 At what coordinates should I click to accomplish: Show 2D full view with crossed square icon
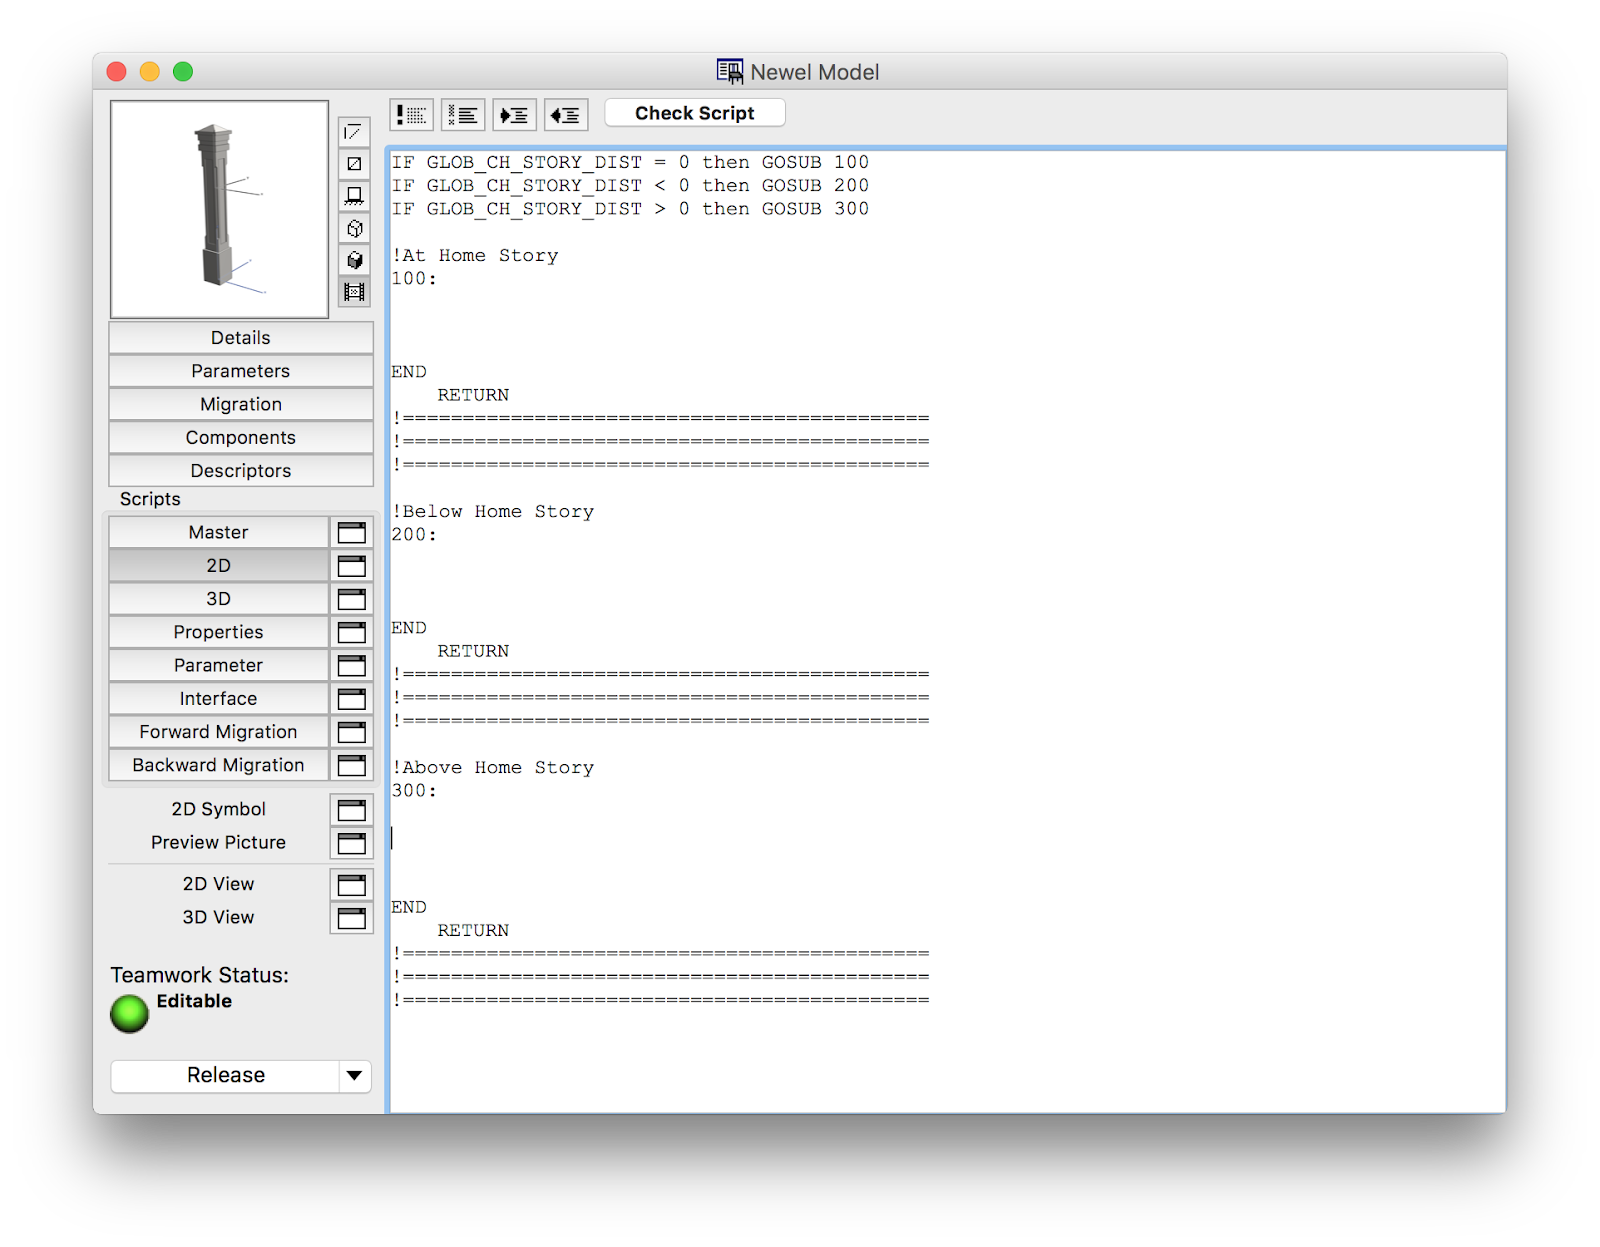(354, 164)
